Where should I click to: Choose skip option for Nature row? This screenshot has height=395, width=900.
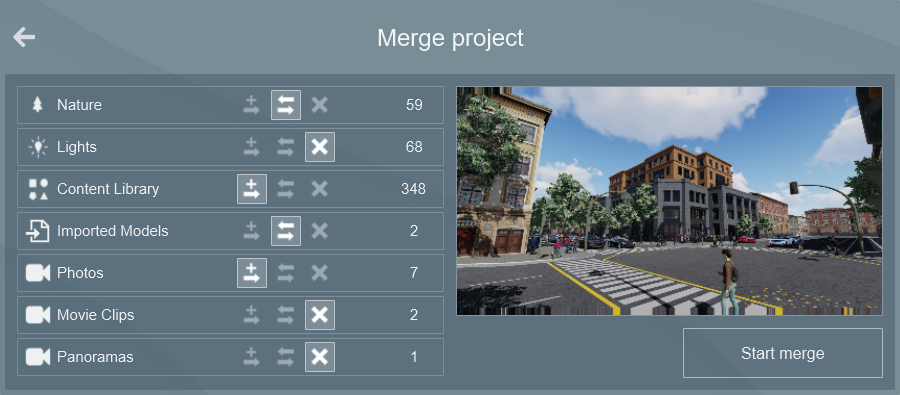320,105
